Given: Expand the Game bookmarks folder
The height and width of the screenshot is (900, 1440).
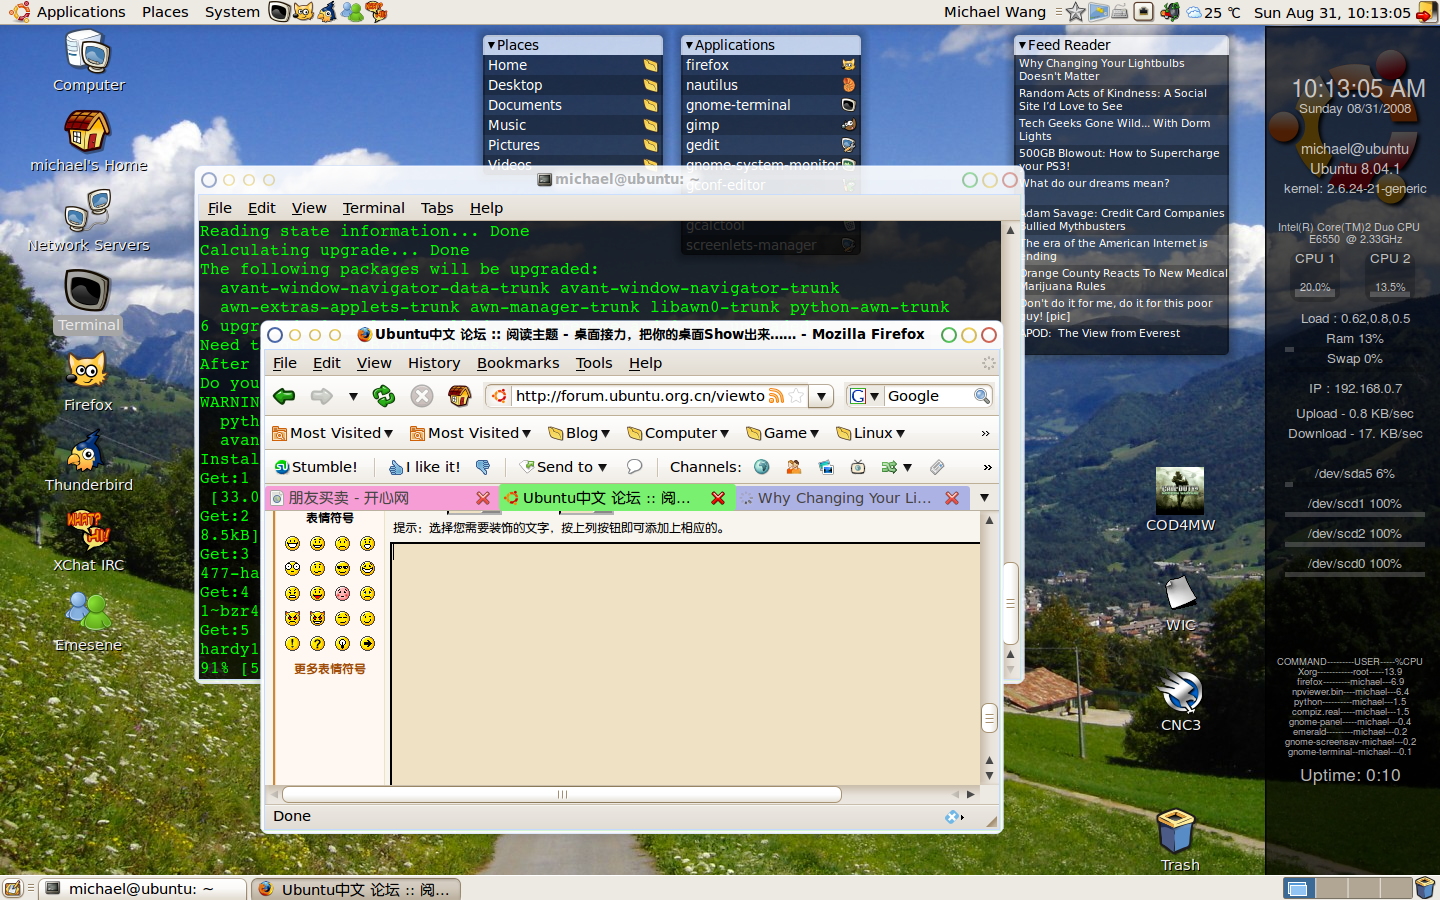Looking at the screenshot, I should [782, 433].
